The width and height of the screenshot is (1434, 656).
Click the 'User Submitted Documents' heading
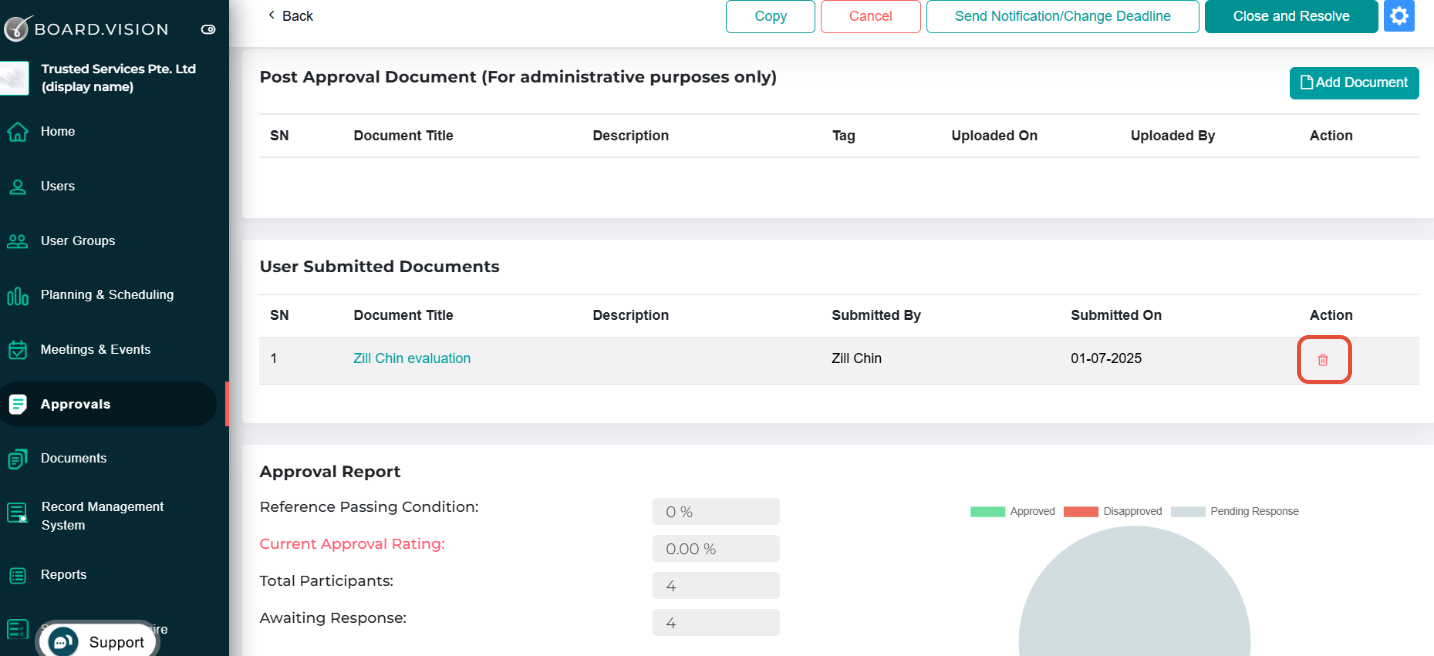[x=379, y=267]
